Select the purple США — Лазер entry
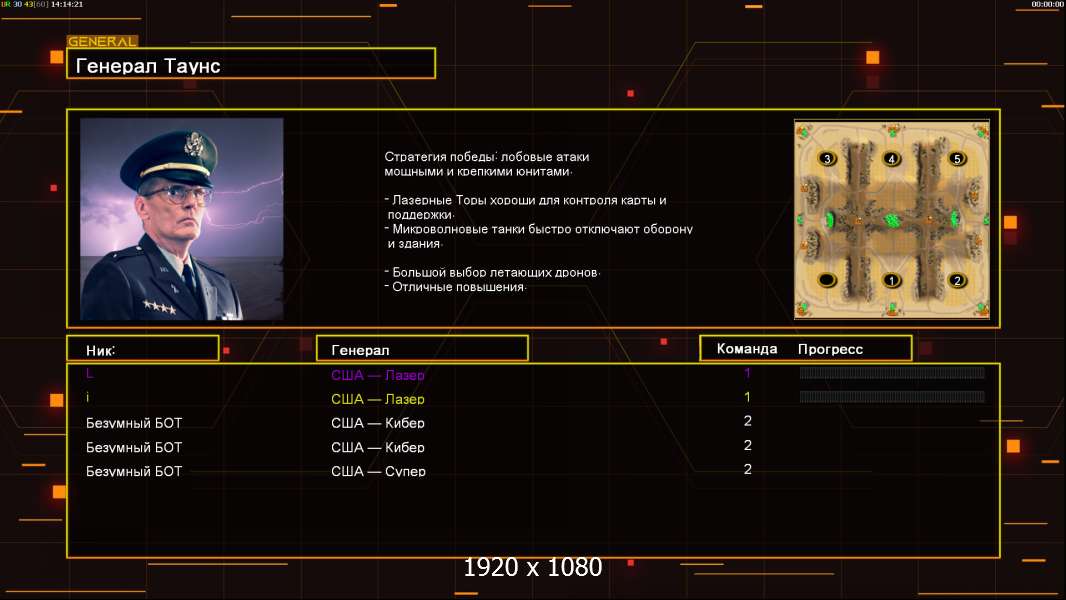The height and width of the screenshot is (600, 1066). (x=377, y=374)
